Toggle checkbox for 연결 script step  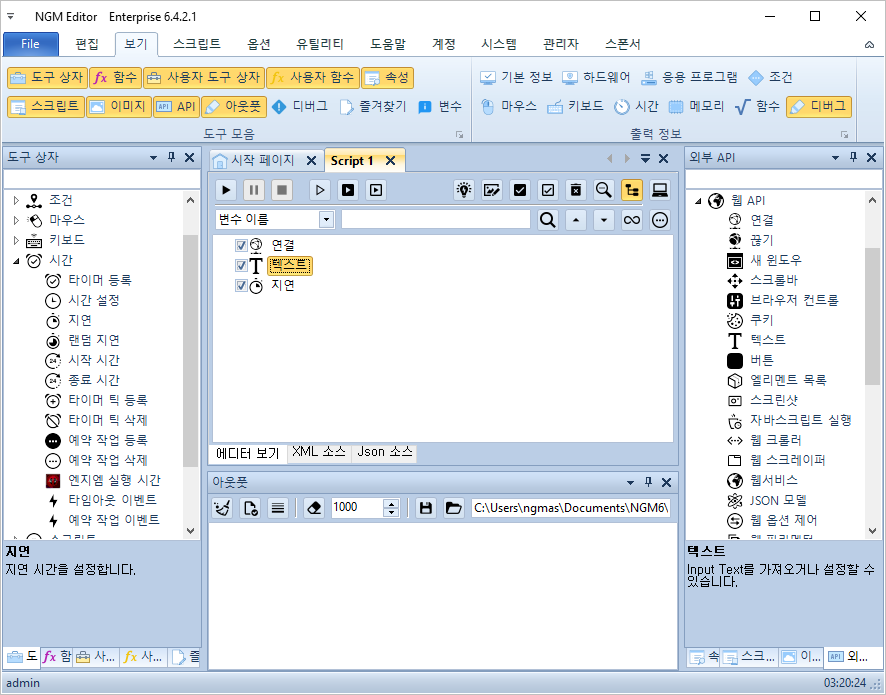(241, 245)
